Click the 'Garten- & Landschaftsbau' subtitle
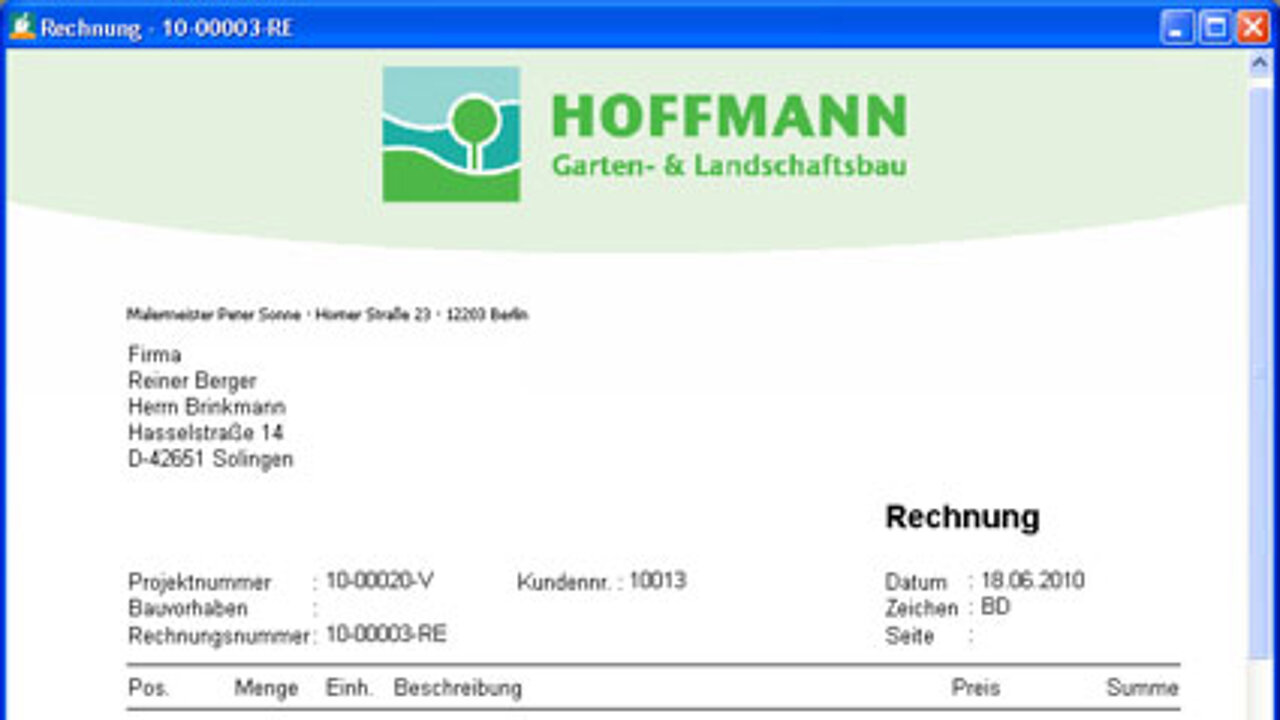This screenshot has height=720, width=1280. coord(729,165)
